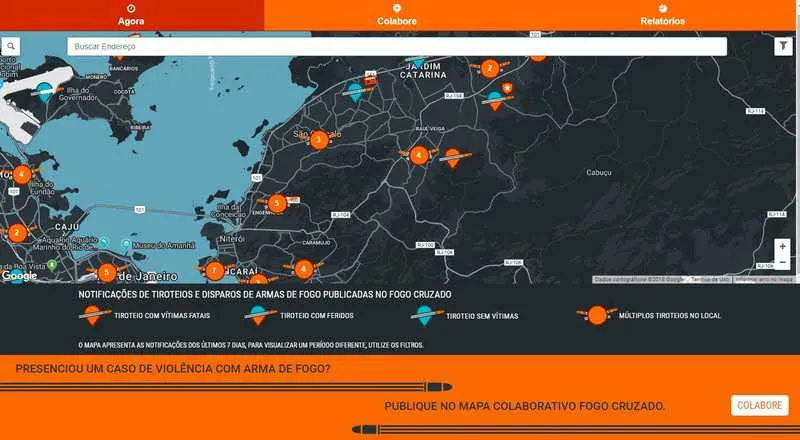
Task: Click the white COLABORE button
Action: (x=760, y=405)
